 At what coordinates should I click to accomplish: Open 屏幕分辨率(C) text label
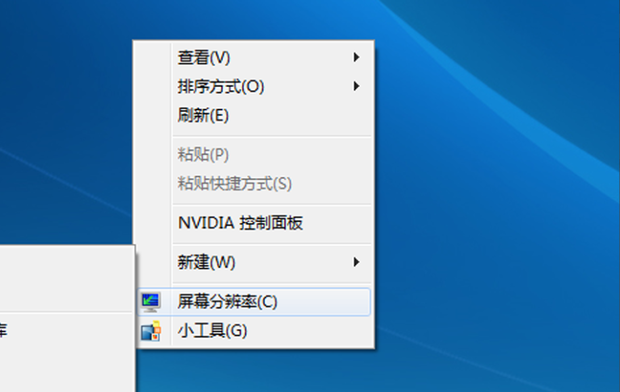click(227, 302)
